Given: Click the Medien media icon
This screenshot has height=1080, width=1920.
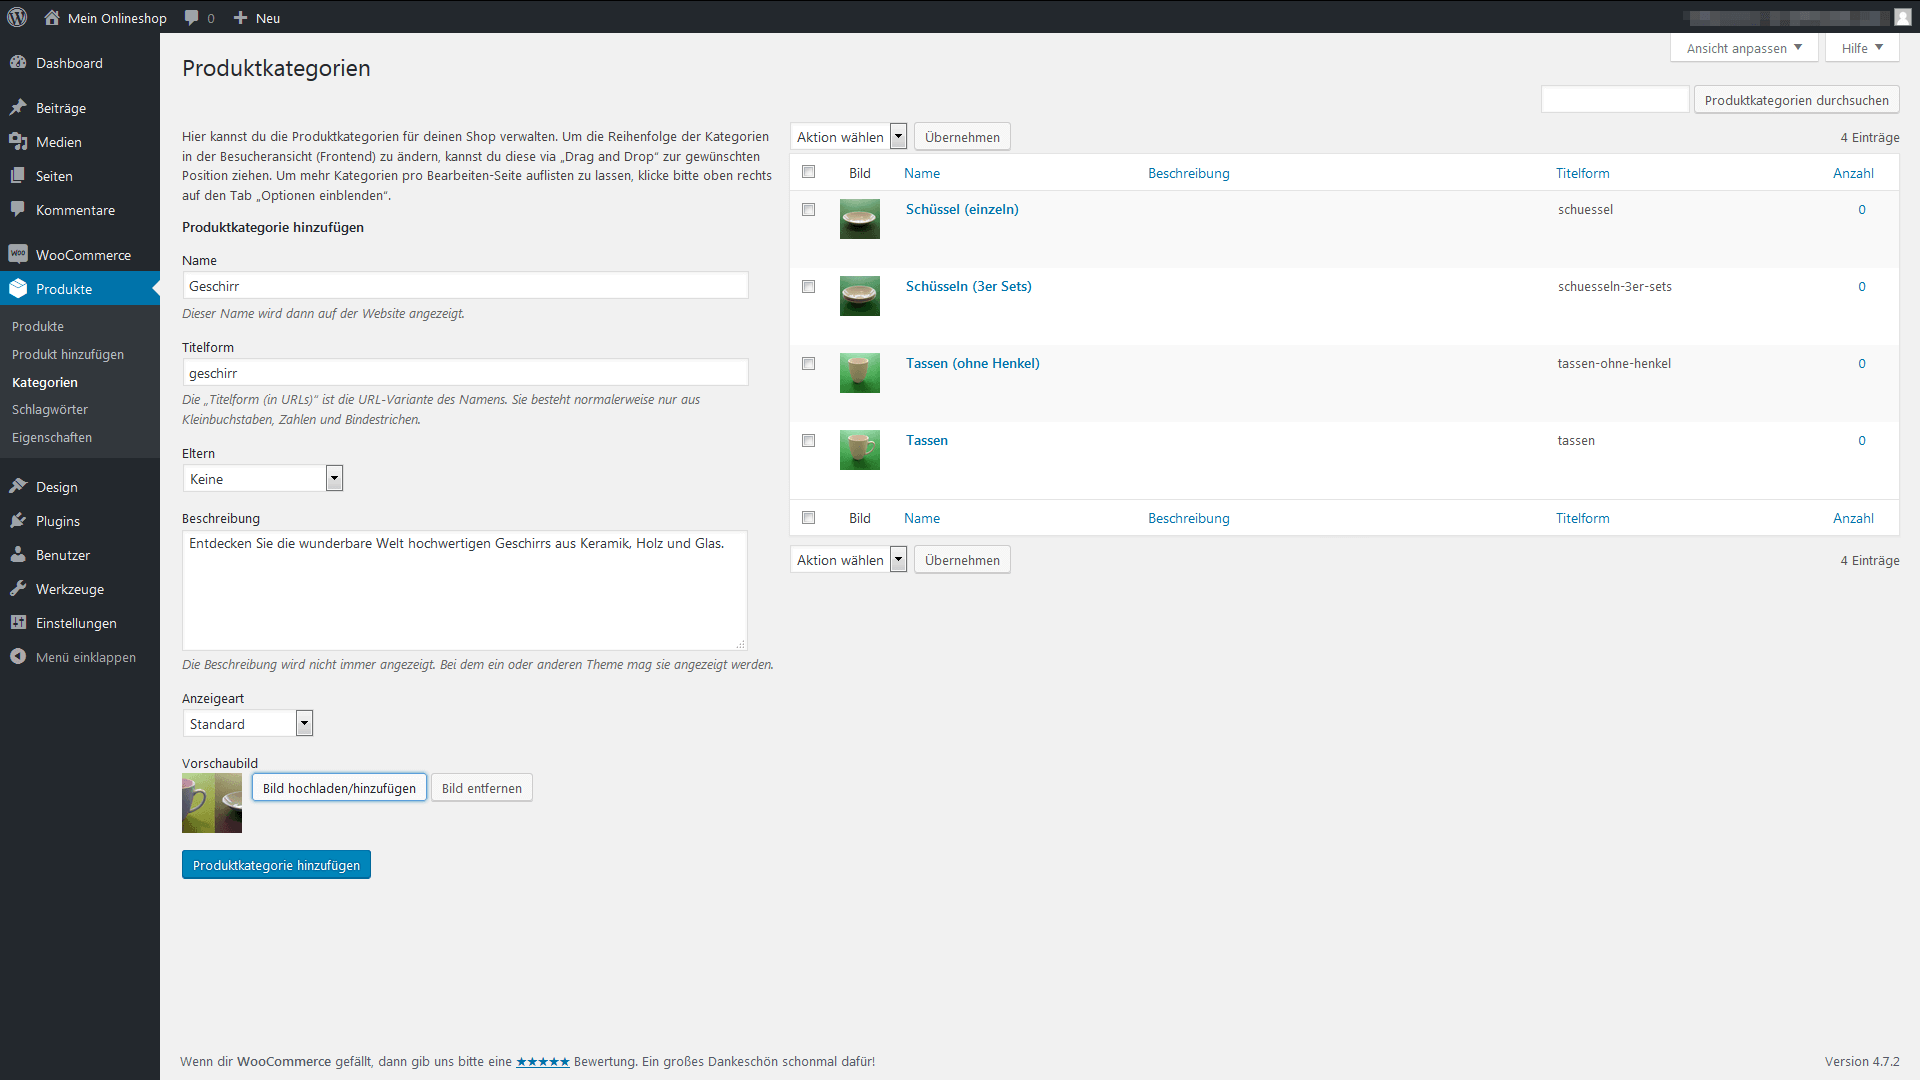Looking at the screenshot, I should tap(18, 141).
